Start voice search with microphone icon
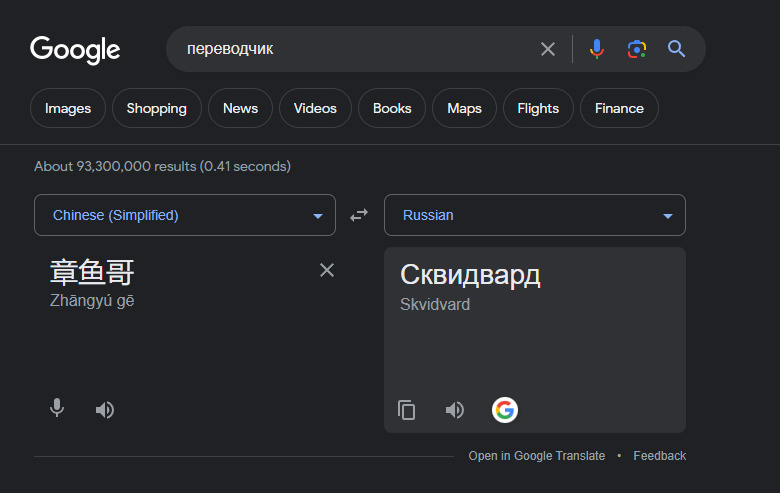The height and width of the screenshot is (493, 780). 597,49
